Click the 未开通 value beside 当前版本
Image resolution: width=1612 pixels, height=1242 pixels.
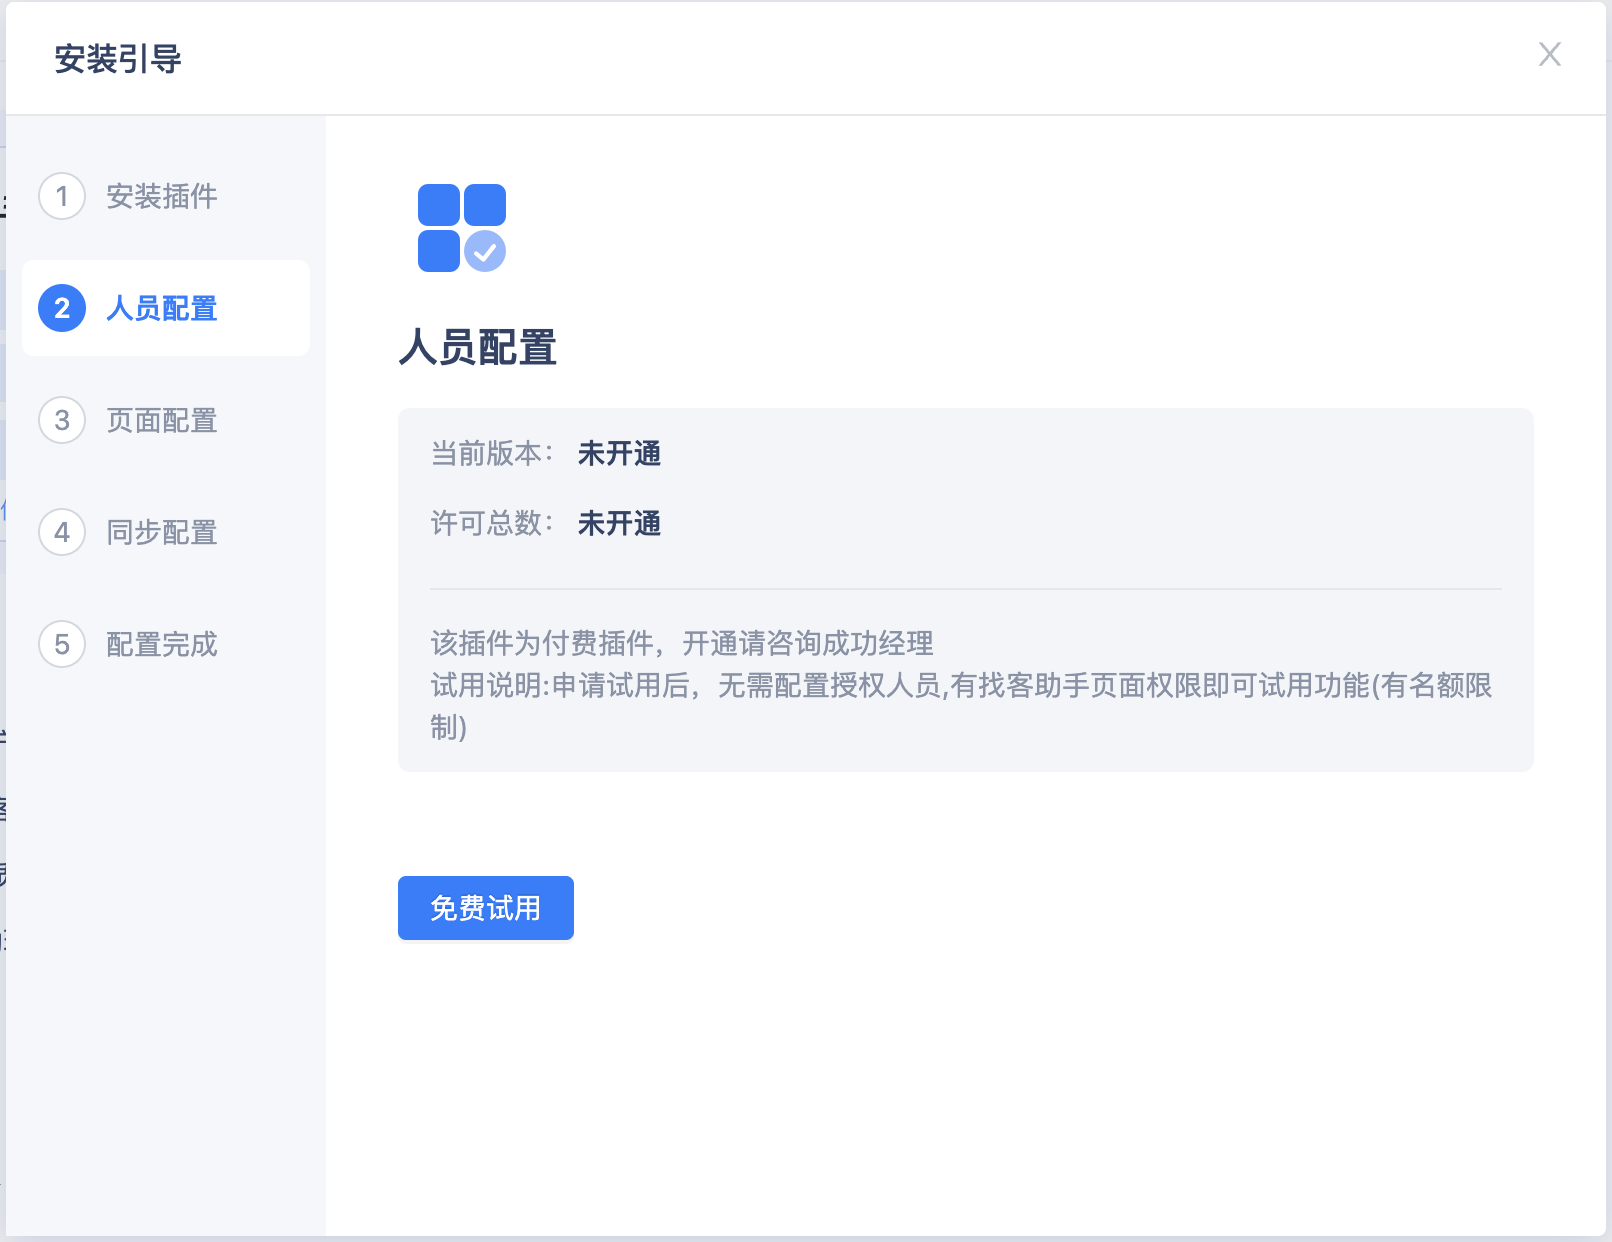620,454
